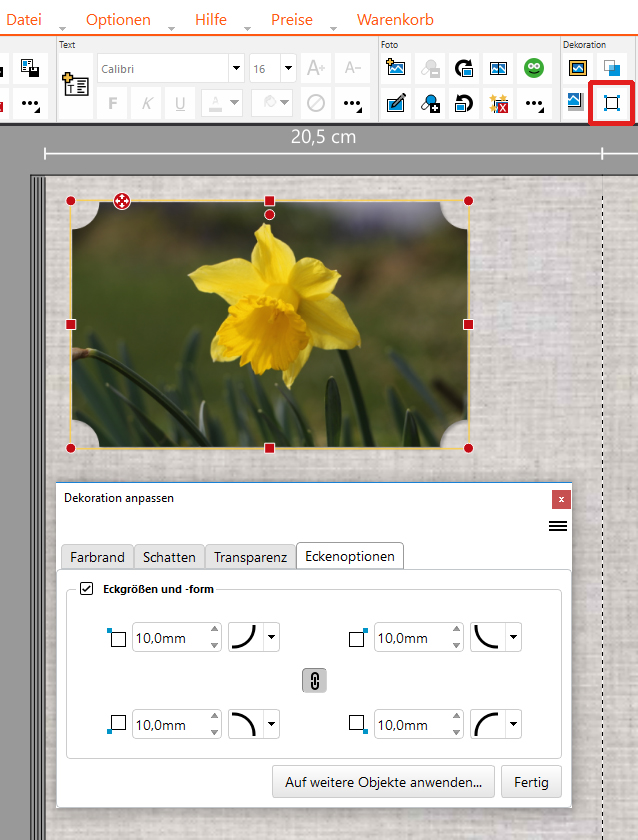Open the red-highlighted frame decoration tool
Viewport: 638px width, 840px height.
pyautogui.click(x=610, y=103)
